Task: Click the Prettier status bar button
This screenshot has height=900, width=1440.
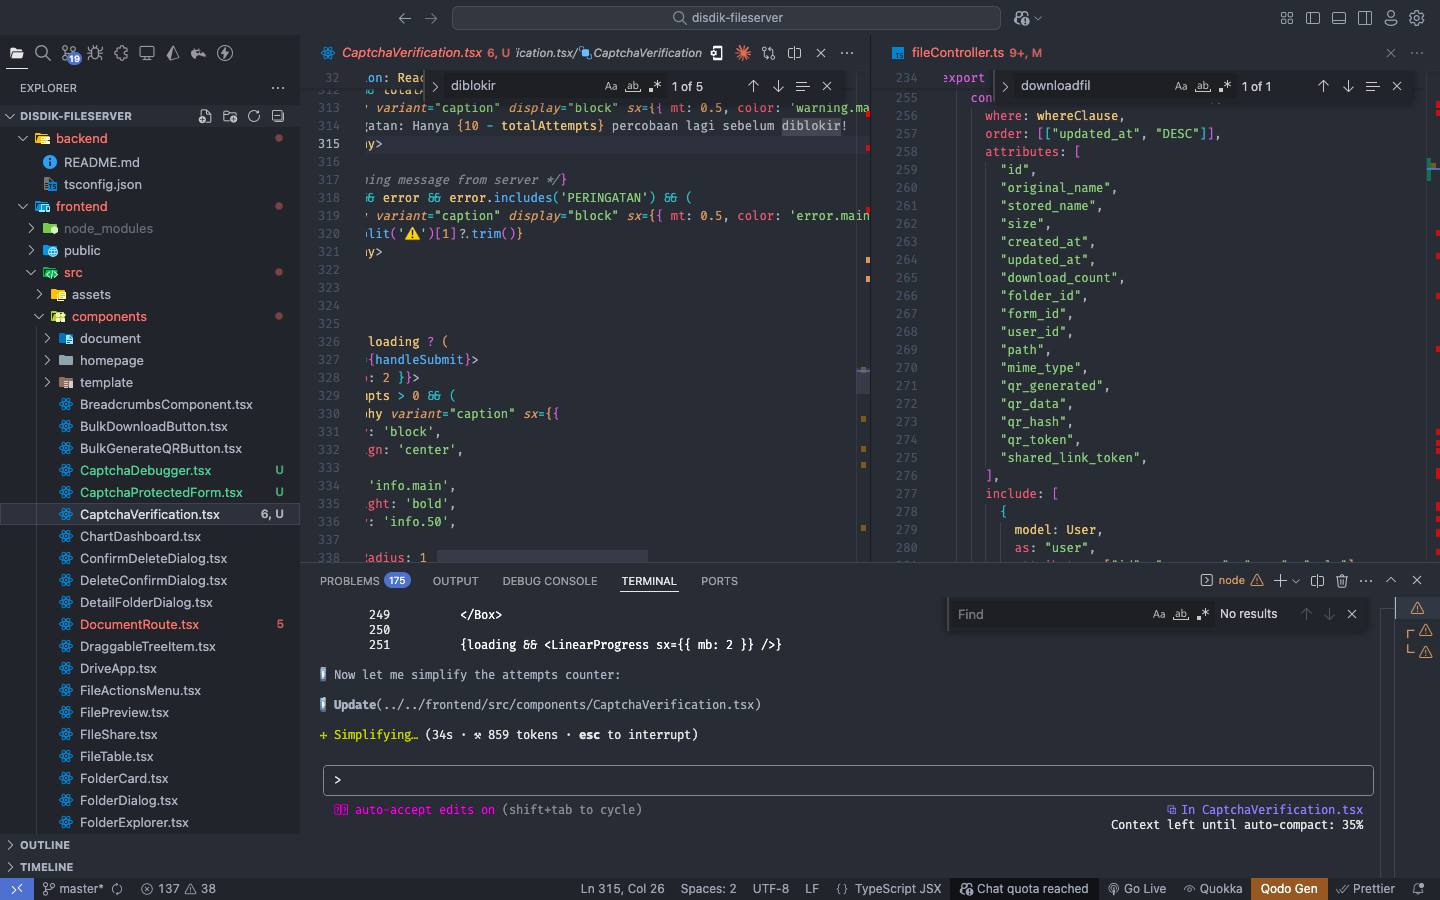Action: (1366, 888)
